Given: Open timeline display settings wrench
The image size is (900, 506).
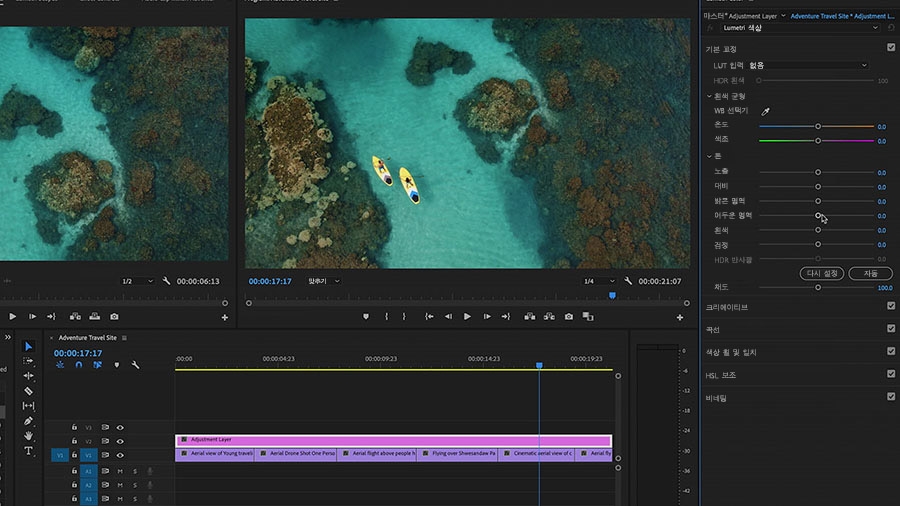Looking at the screenshot, I should pos(135,365).
